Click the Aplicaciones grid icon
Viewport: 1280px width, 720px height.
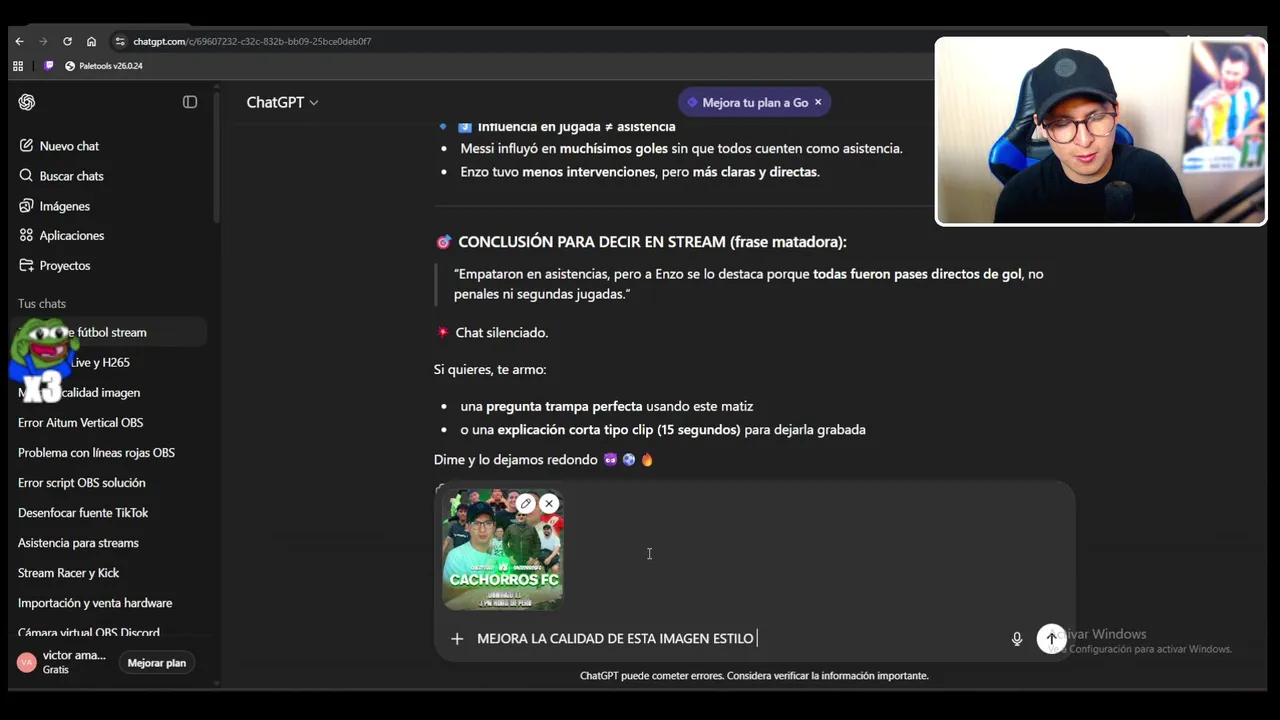click(27, 236)
